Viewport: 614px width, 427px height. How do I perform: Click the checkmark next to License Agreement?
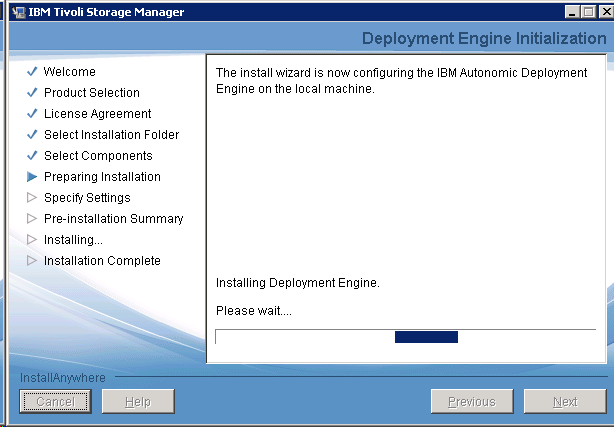pyautogui.click(x=32, y=114)
